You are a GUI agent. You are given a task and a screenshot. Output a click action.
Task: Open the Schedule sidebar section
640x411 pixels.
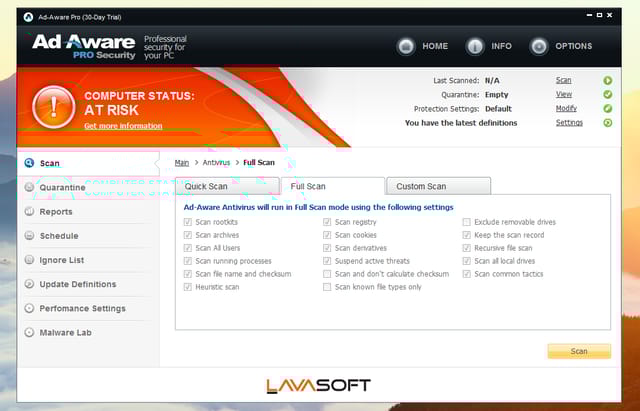[88, 235]
